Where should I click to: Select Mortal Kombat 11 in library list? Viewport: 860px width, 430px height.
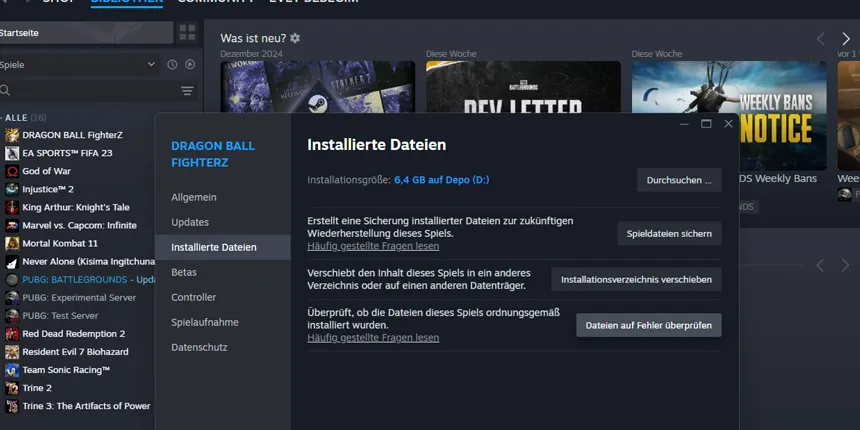point(60,244)
